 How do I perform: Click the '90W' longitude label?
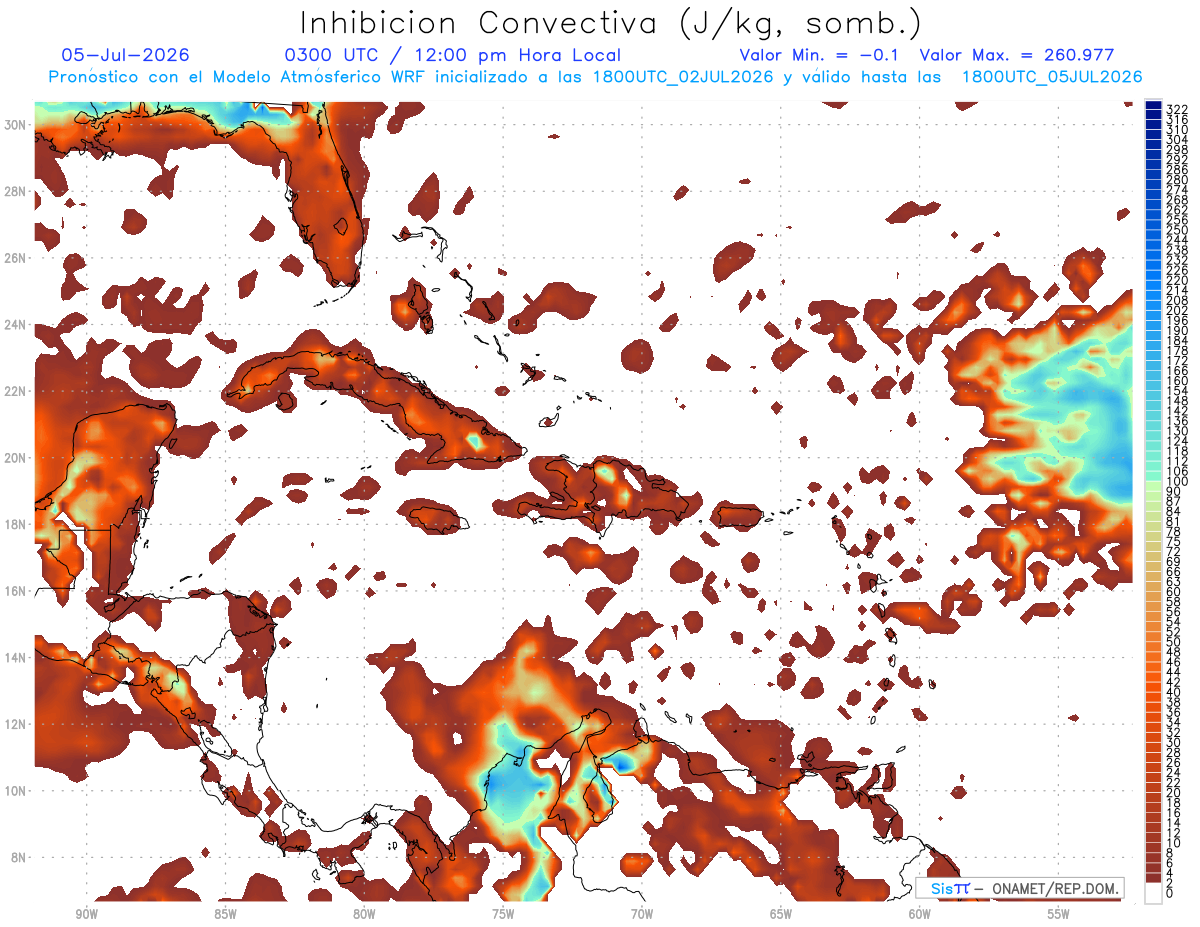point(86,914)
